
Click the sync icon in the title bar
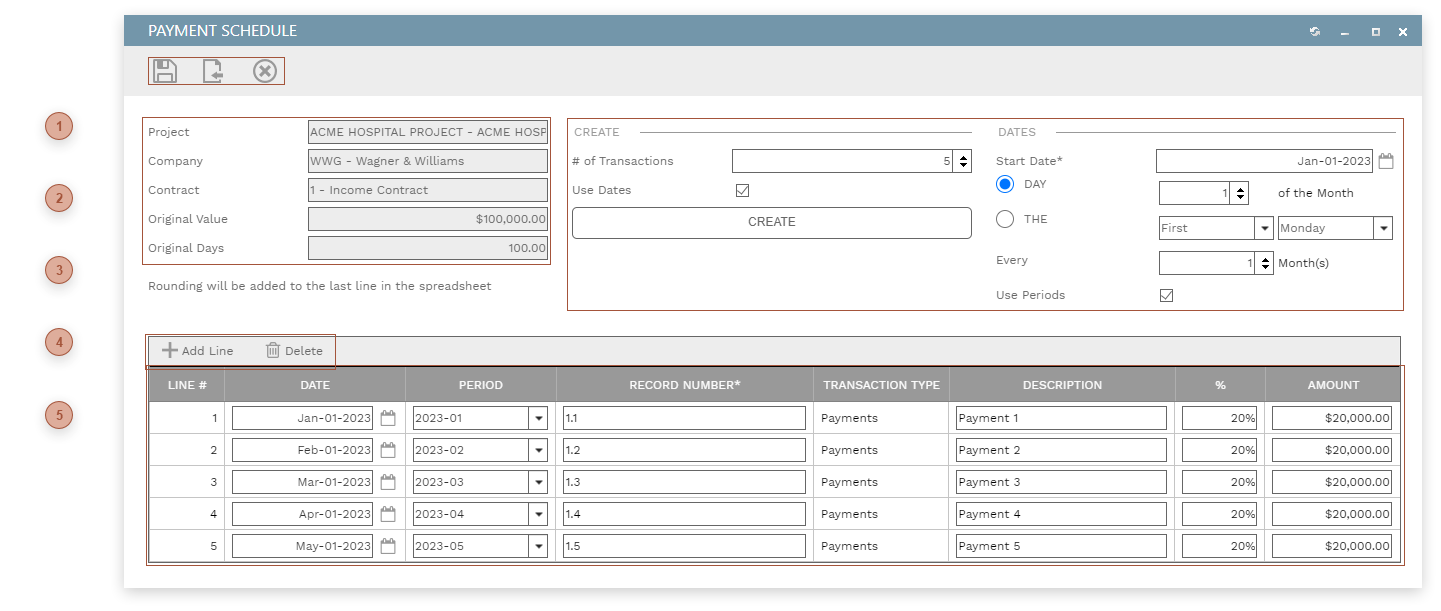(x=1314, y=31)
